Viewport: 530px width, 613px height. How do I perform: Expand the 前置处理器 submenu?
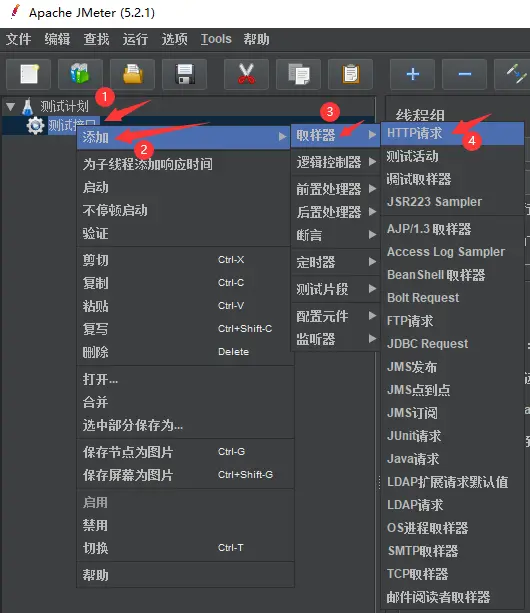click(x=336, y=189)
